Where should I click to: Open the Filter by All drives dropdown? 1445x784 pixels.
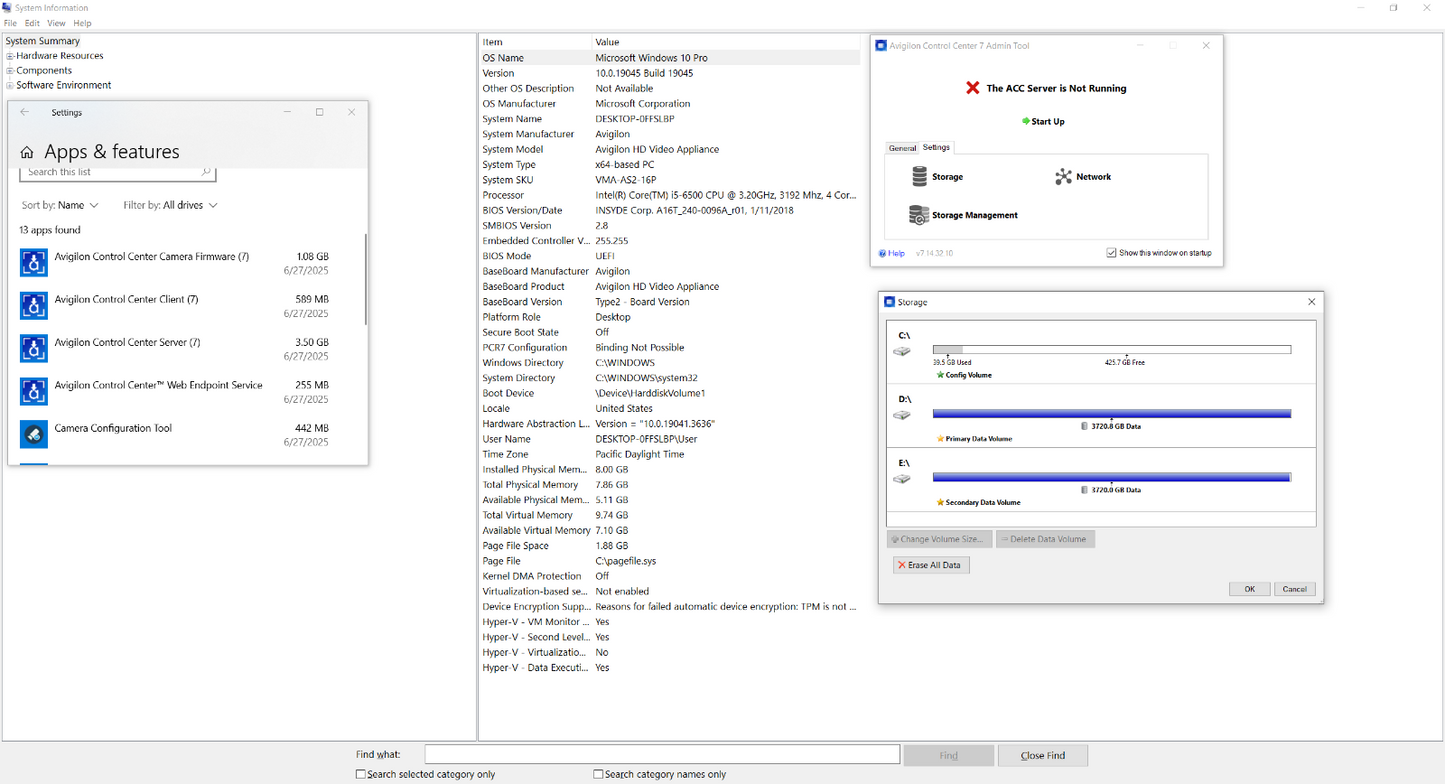coord(170,205)
